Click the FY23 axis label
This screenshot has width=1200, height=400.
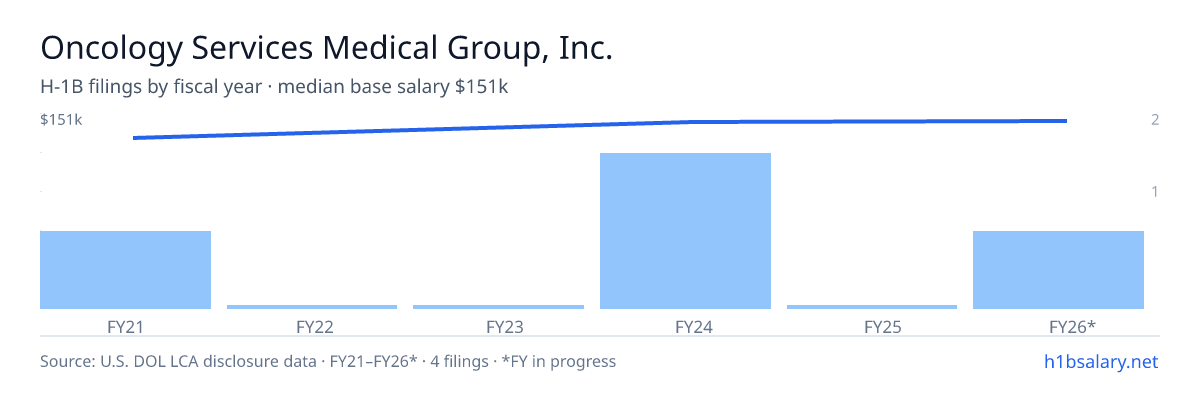coord(498,326)
